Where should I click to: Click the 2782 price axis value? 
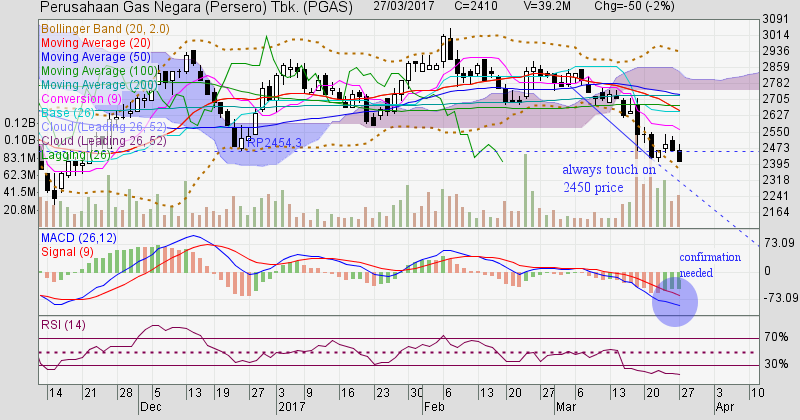click(776, 83)
